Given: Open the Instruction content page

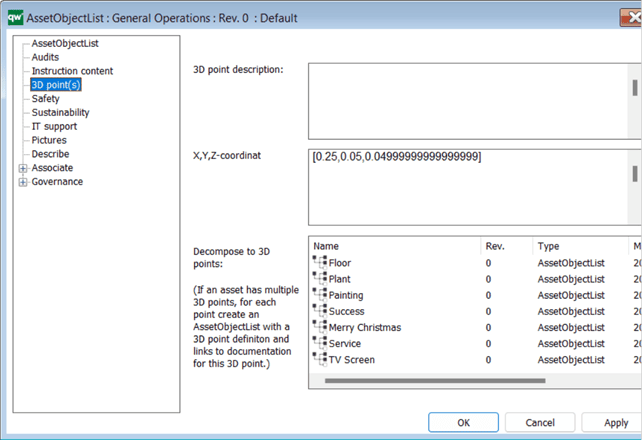Looking at the screenshot, I should coord(72,71).
